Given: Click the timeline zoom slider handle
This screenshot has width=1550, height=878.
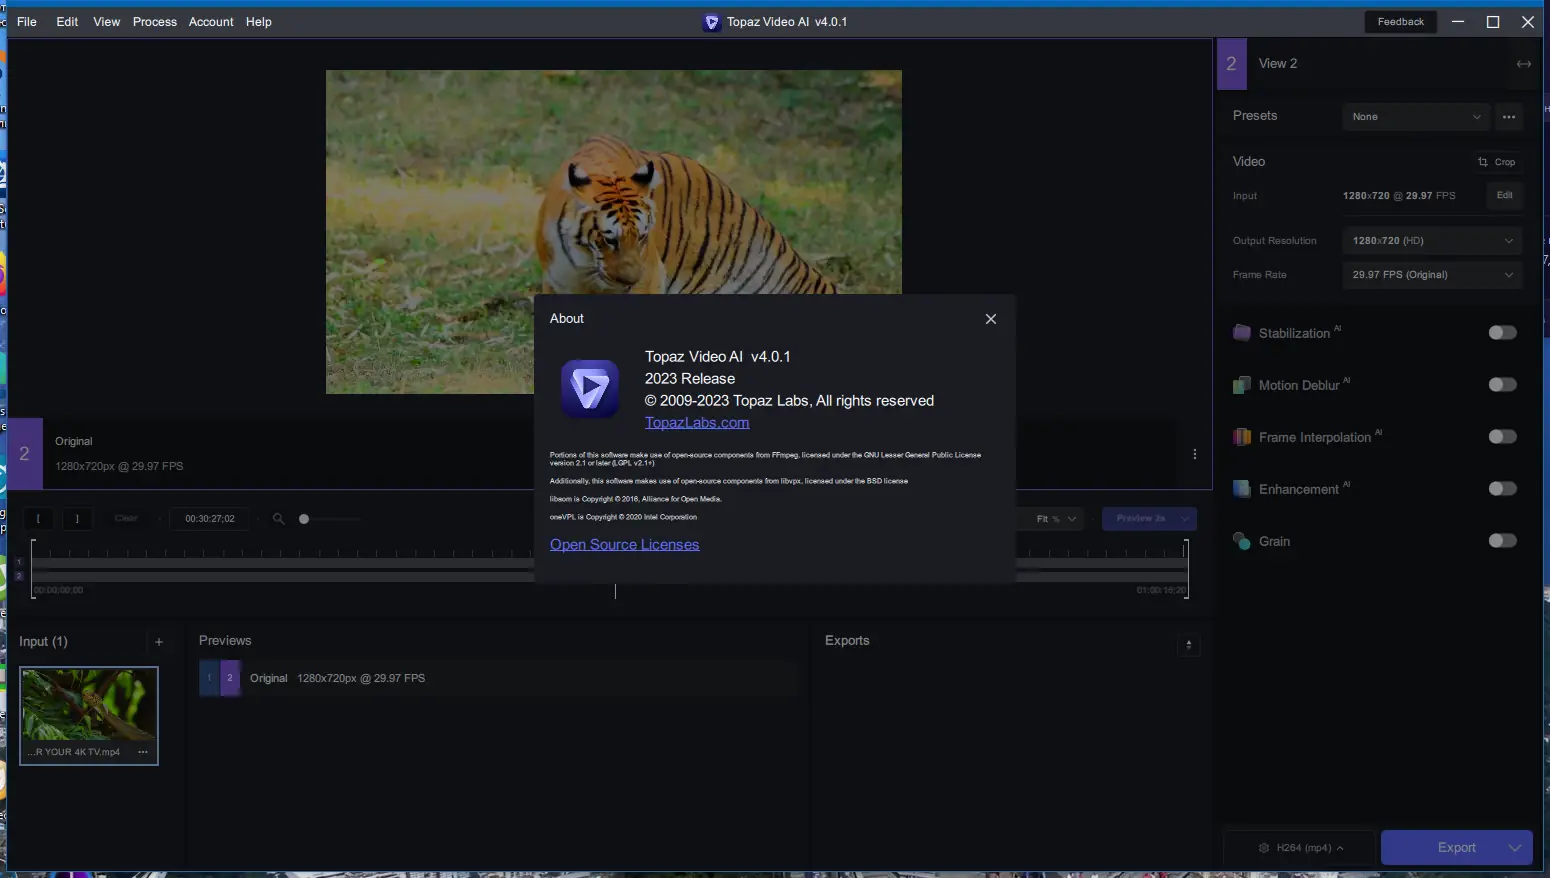Looking at the screenshot, I should pyautogui.click(x=304, y=519).
